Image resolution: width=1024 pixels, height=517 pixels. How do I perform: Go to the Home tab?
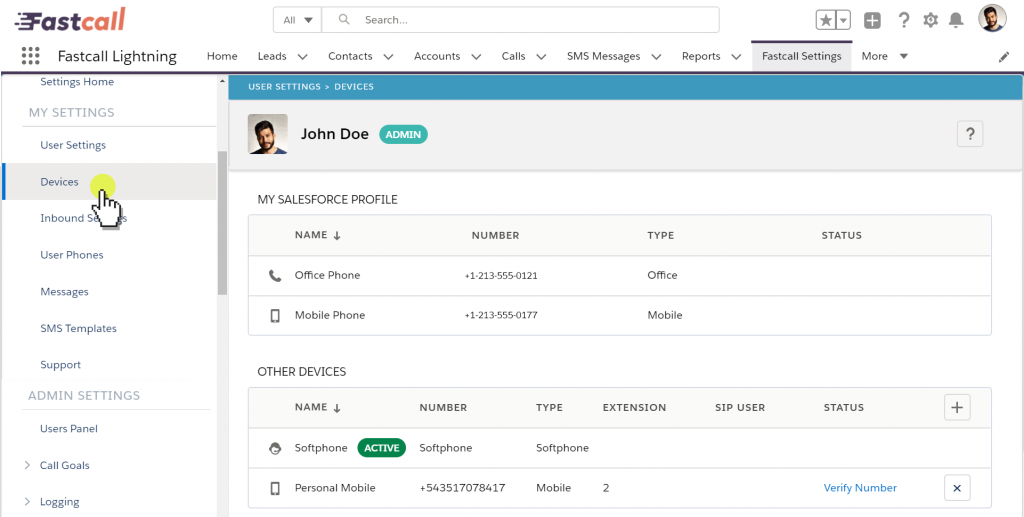point(222,56)
